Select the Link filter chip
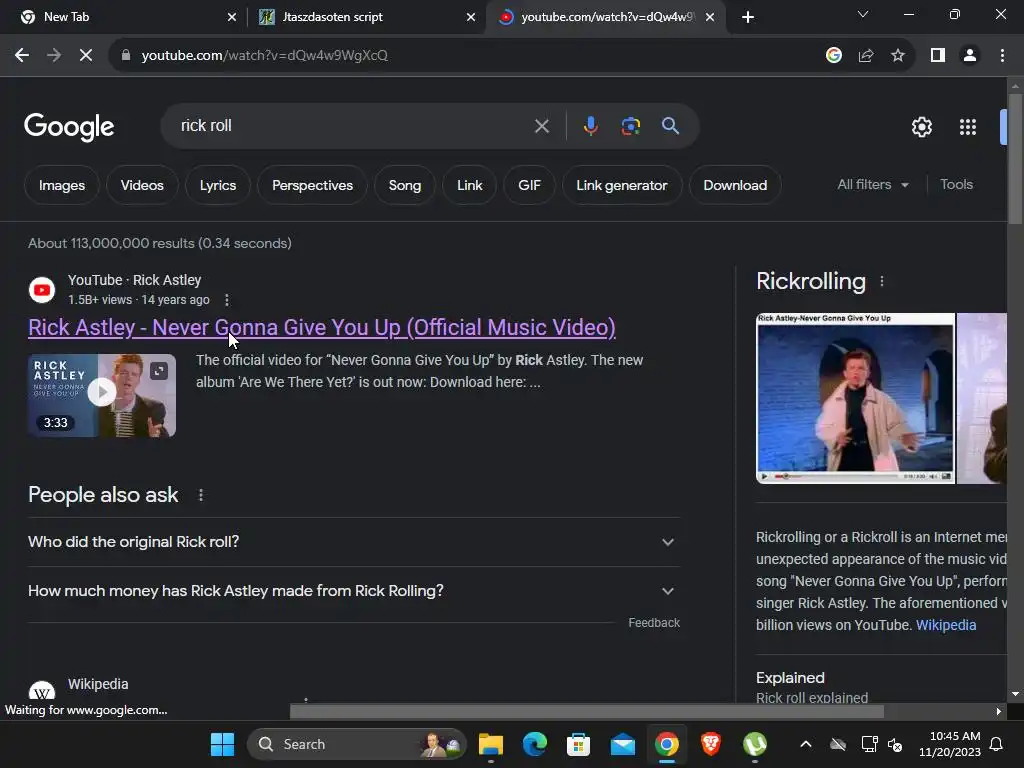Image resolution: width=1024 pixels, height=768 pixels. point(470,185)
